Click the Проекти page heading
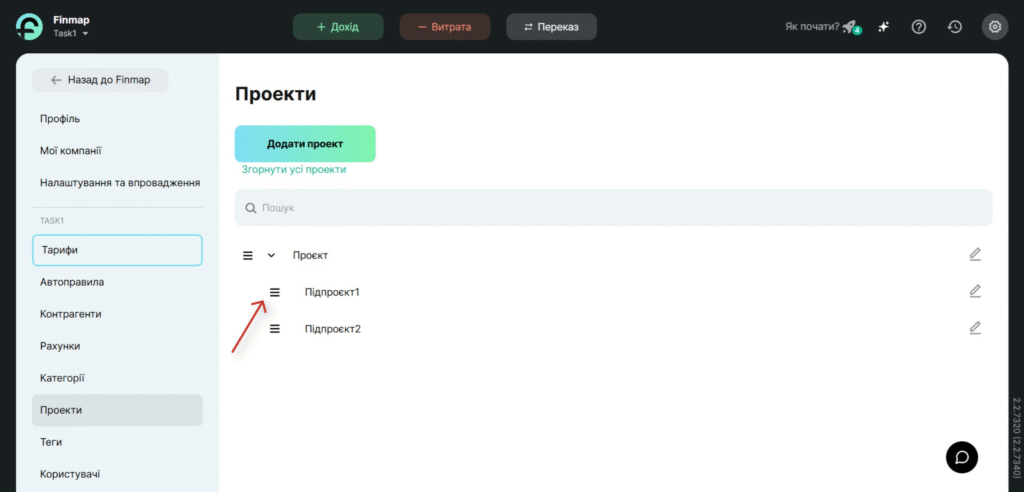This screenshot has height=492, width=1024. (276, 93)
